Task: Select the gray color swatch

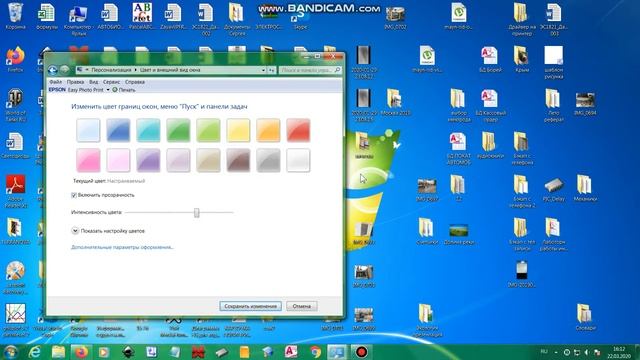Action: (x=268, y=160)
